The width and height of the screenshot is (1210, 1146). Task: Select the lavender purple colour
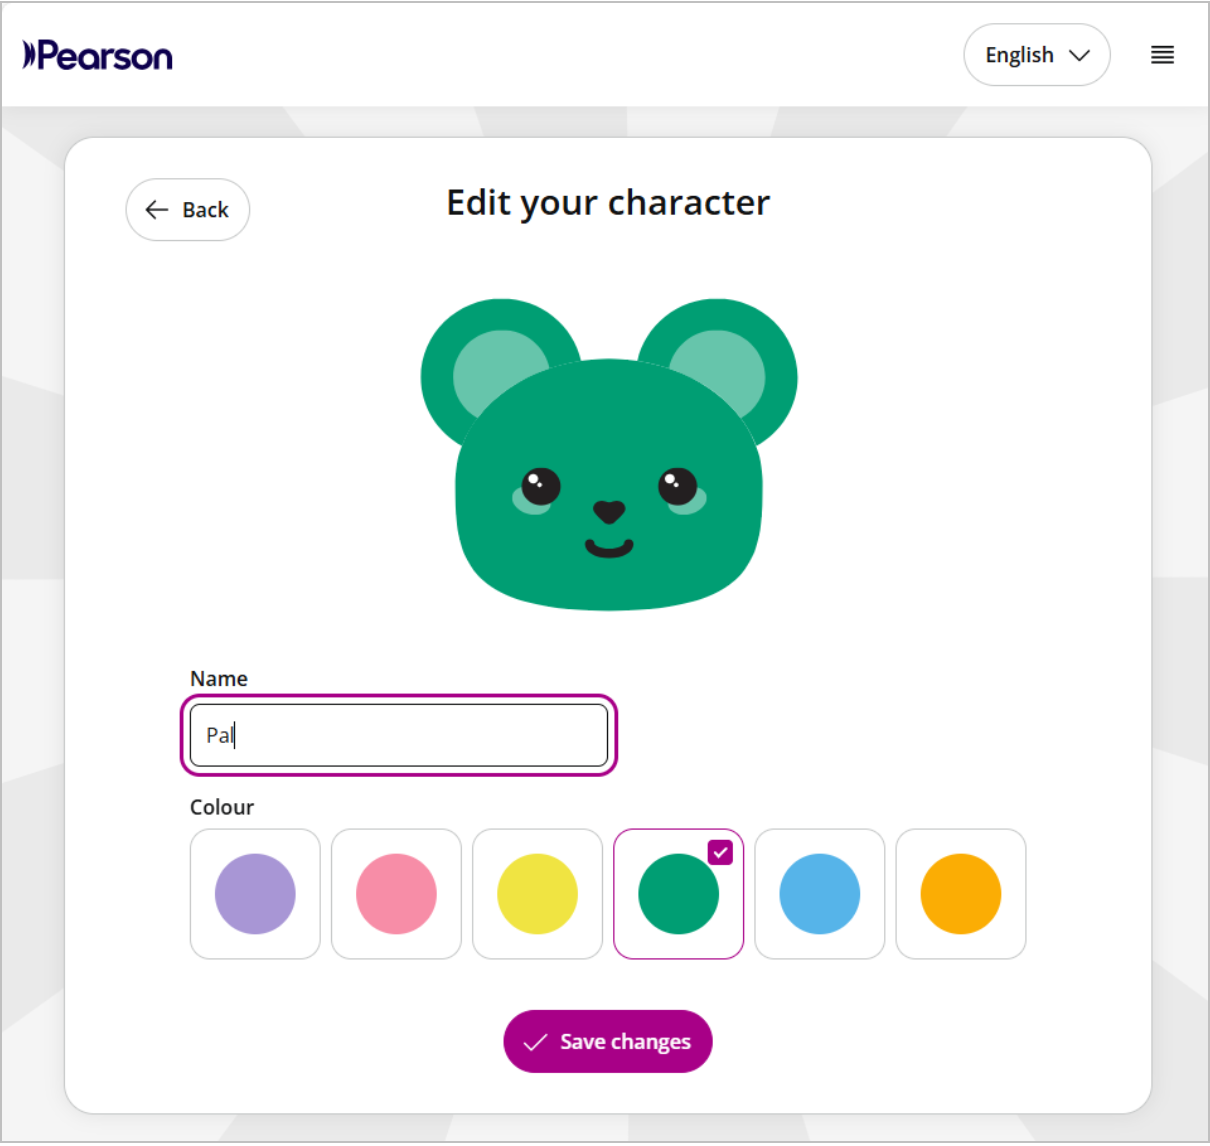coord(255,894)
